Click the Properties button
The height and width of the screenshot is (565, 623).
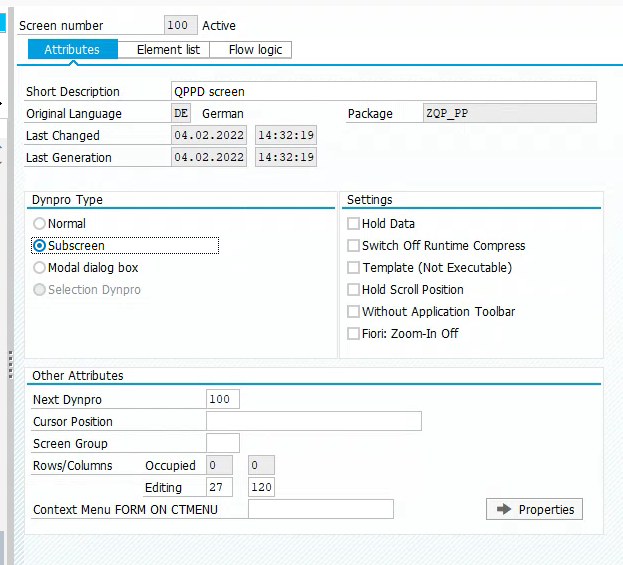tap(535, 510)
